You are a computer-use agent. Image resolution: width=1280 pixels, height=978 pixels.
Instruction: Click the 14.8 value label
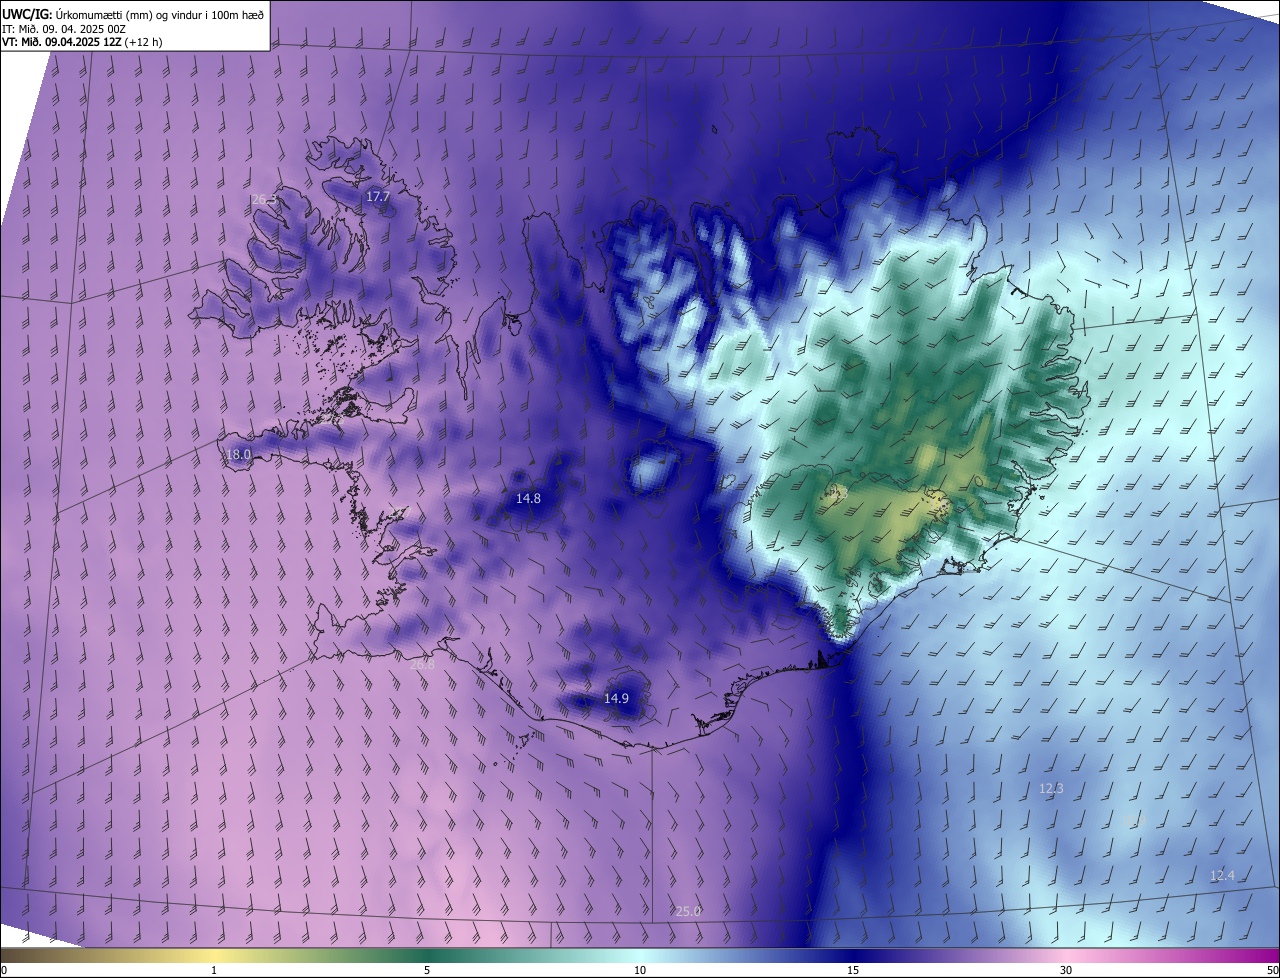[x=528, y=498]
